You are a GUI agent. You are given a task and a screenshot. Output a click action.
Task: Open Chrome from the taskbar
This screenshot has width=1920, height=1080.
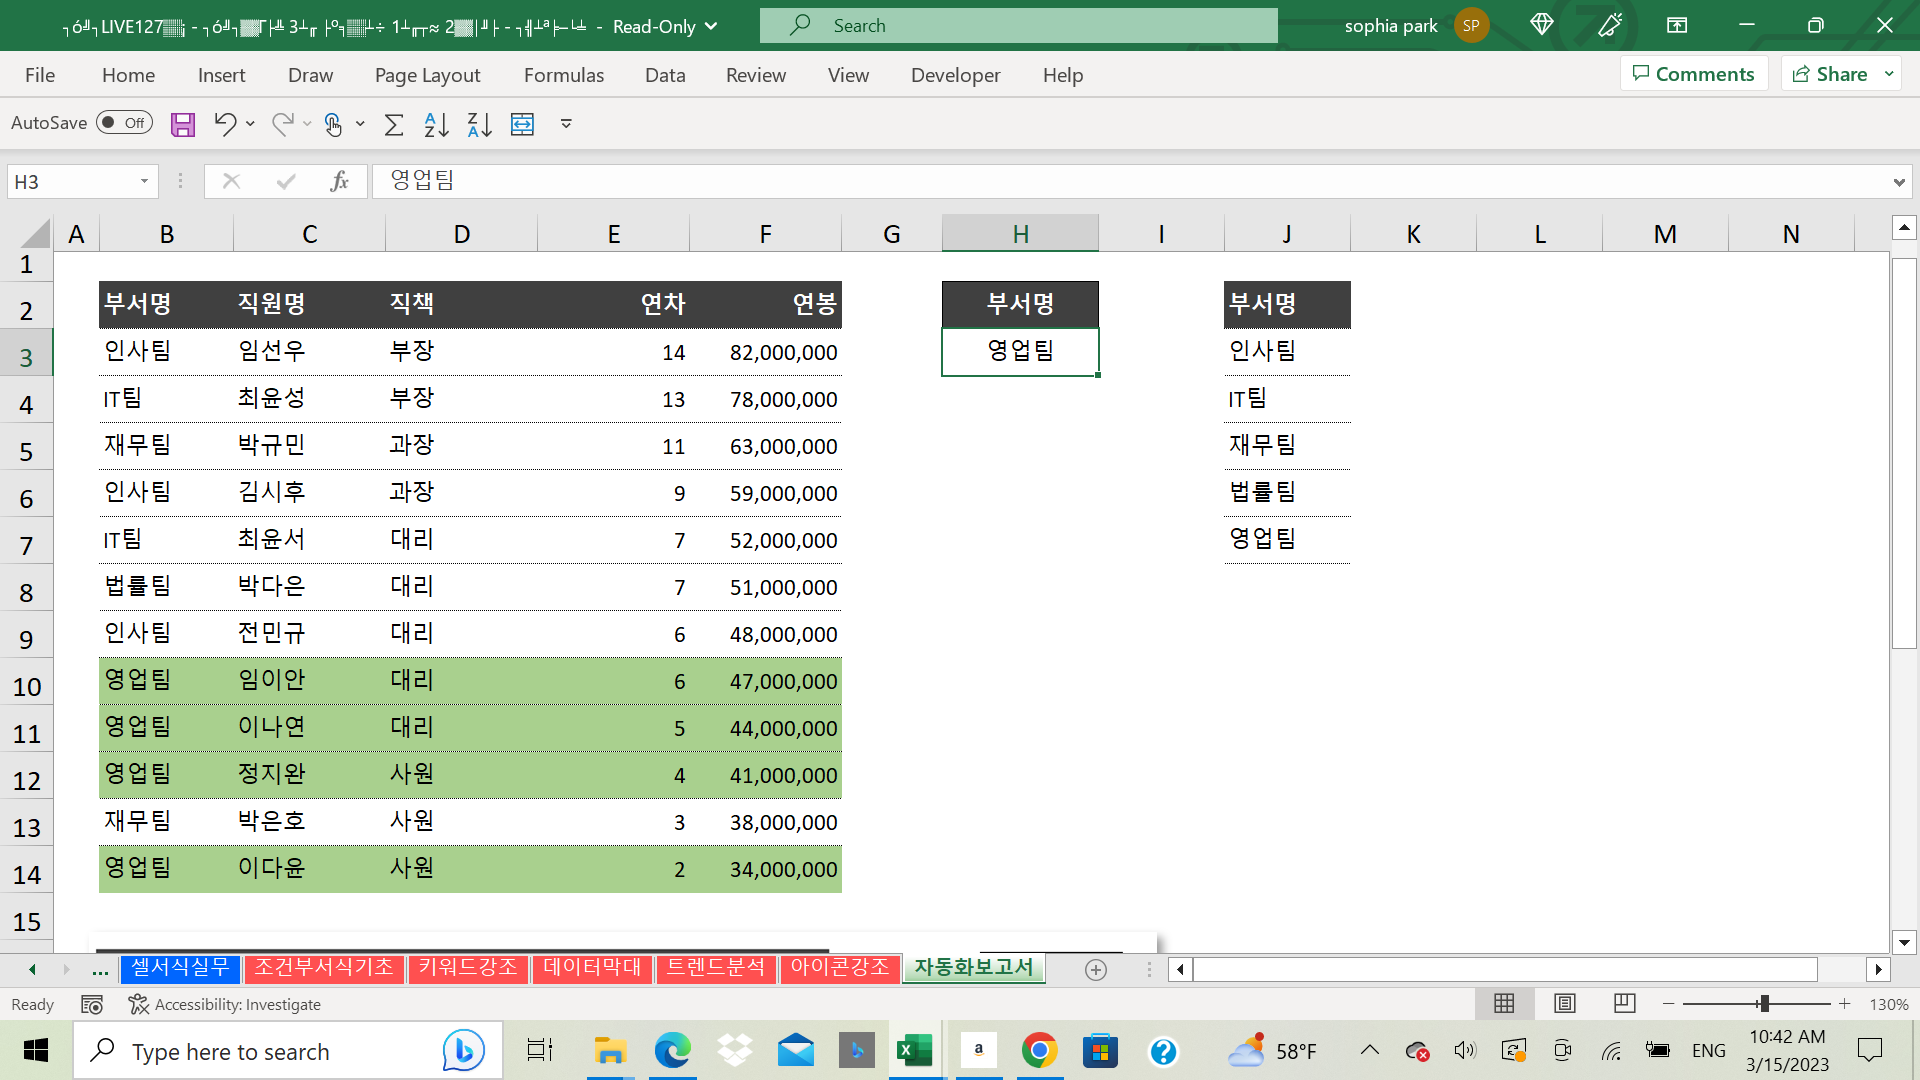tap(1040, 1051)
